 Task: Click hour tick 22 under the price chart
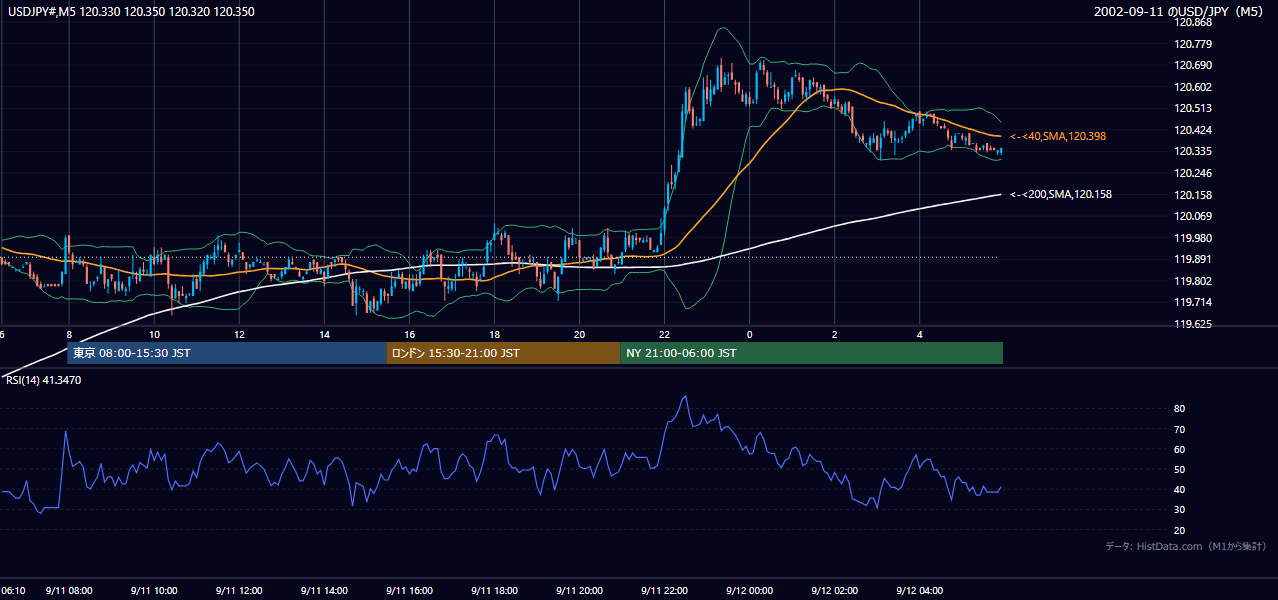(665, 334)
